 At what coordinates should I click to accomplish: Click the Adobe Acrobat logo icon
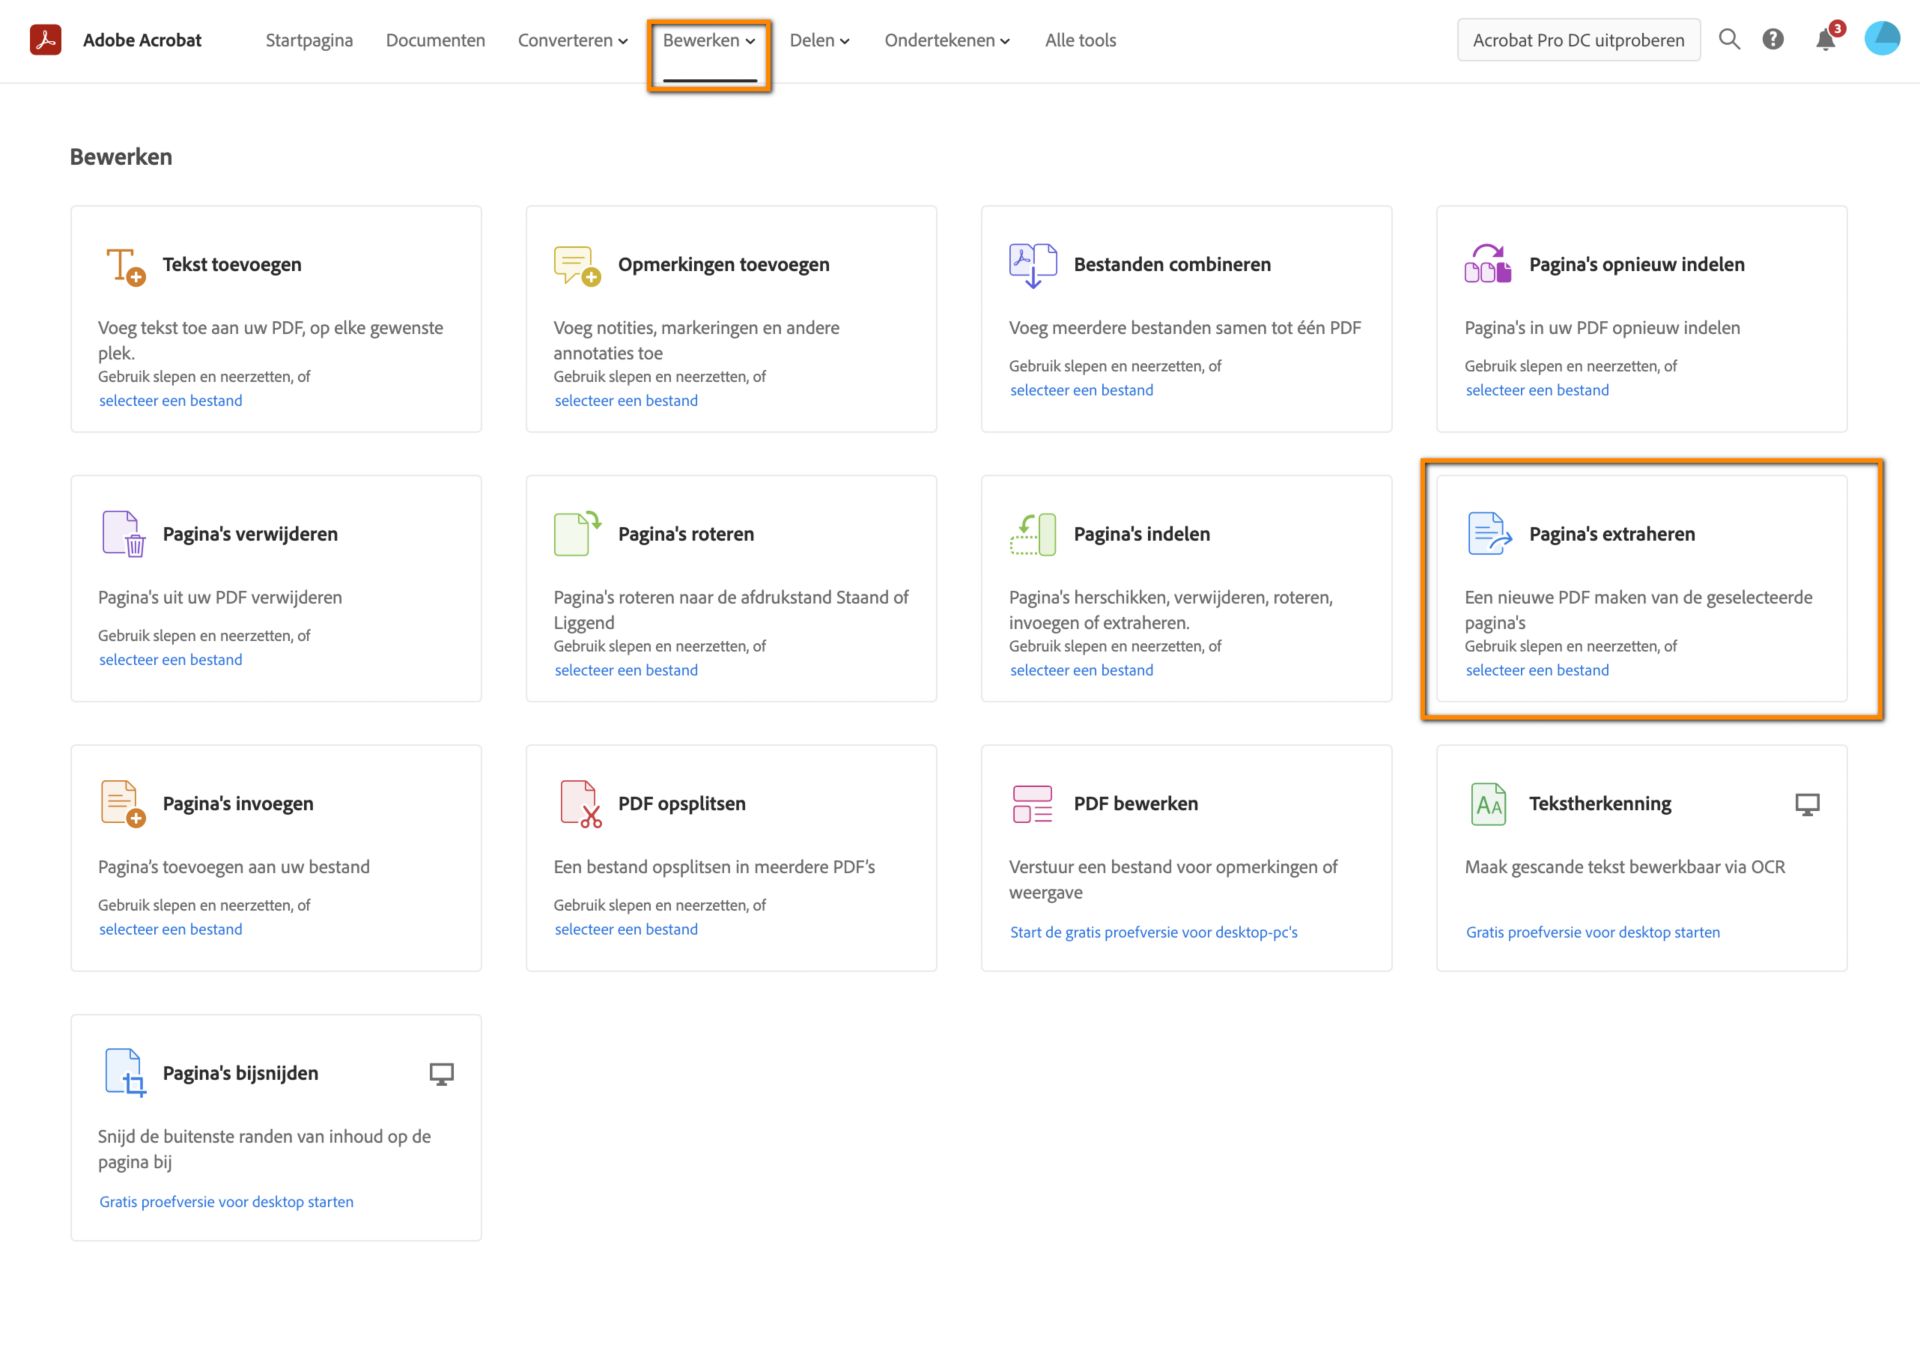point(45,40)
